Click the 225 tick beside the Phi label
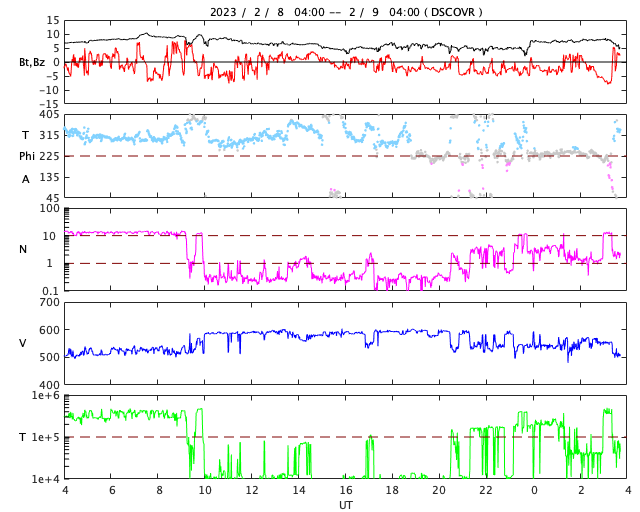 click(49, 156)
